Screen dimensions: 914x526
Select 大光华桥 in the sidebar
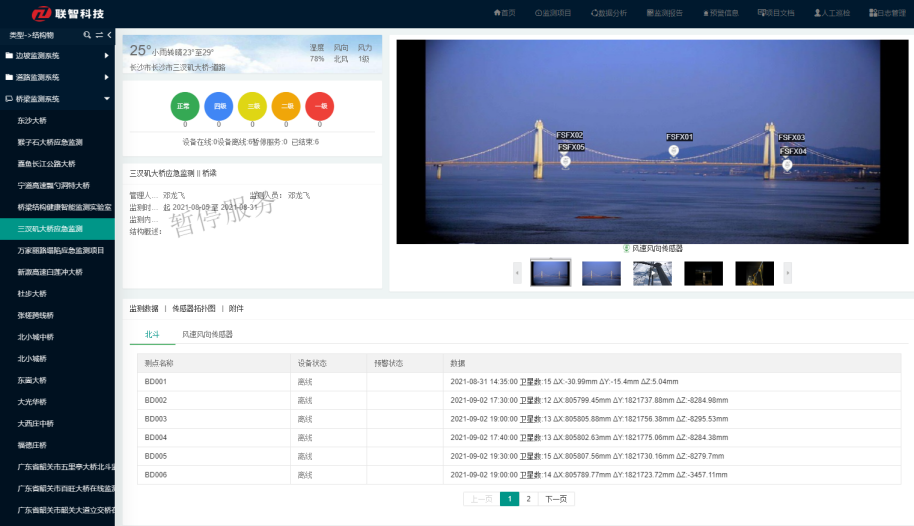(32, 402)
